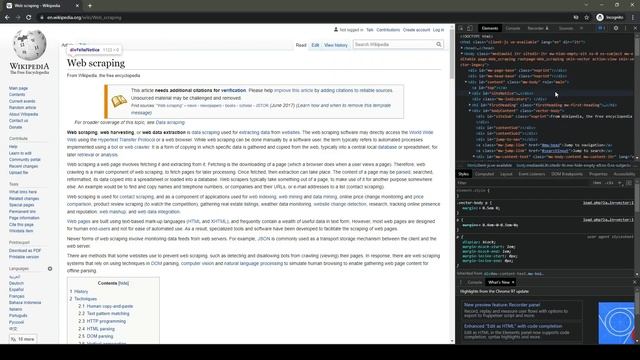
Task: Open language settings gear in sidebar
Action: pos(50,269)
